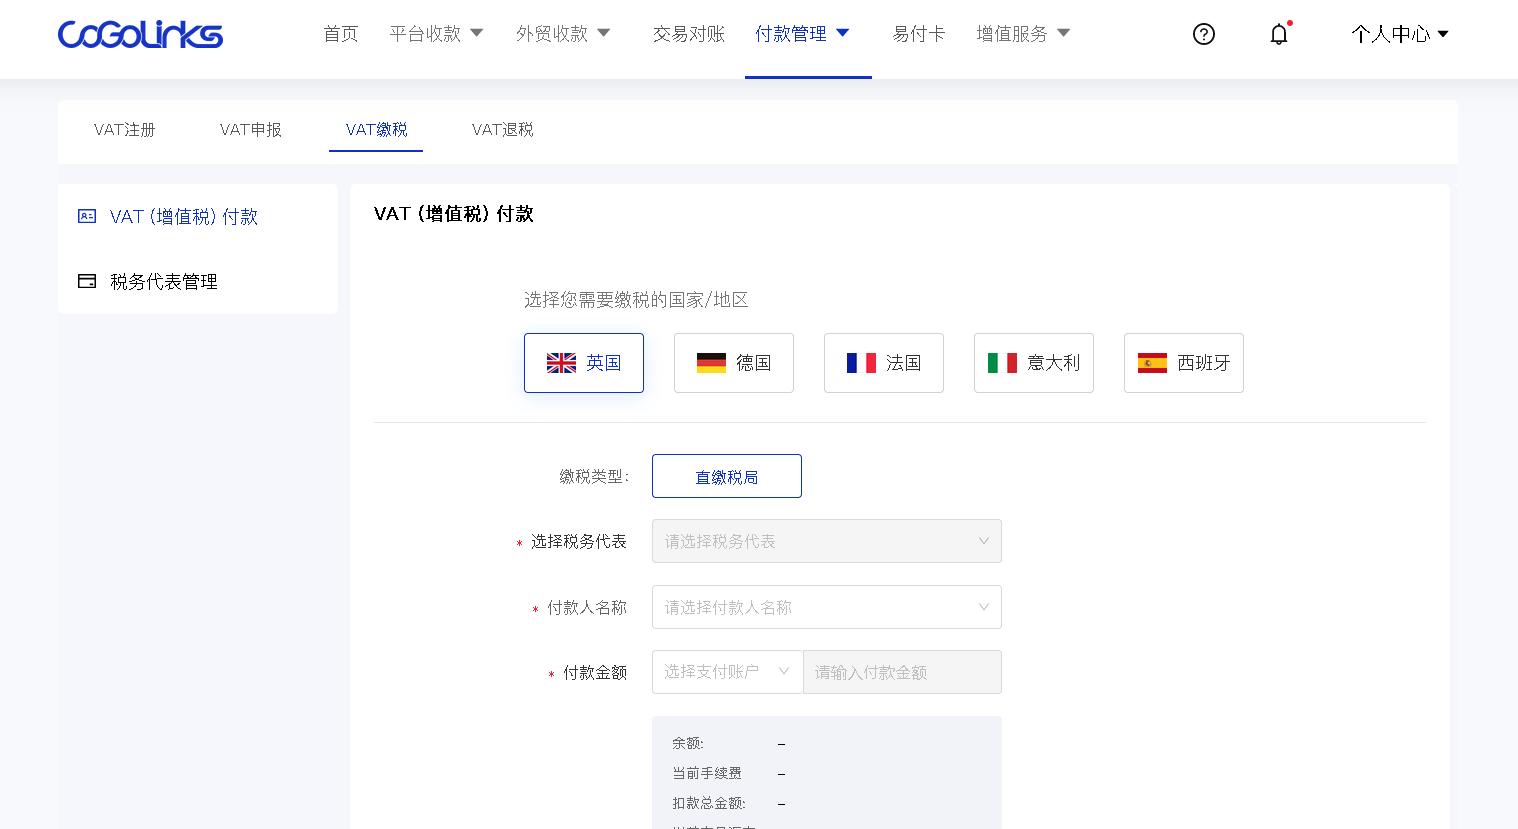Click the 直缴税局 payment type button
This screenshot has height=829, width=1518.
coord(727,476)
